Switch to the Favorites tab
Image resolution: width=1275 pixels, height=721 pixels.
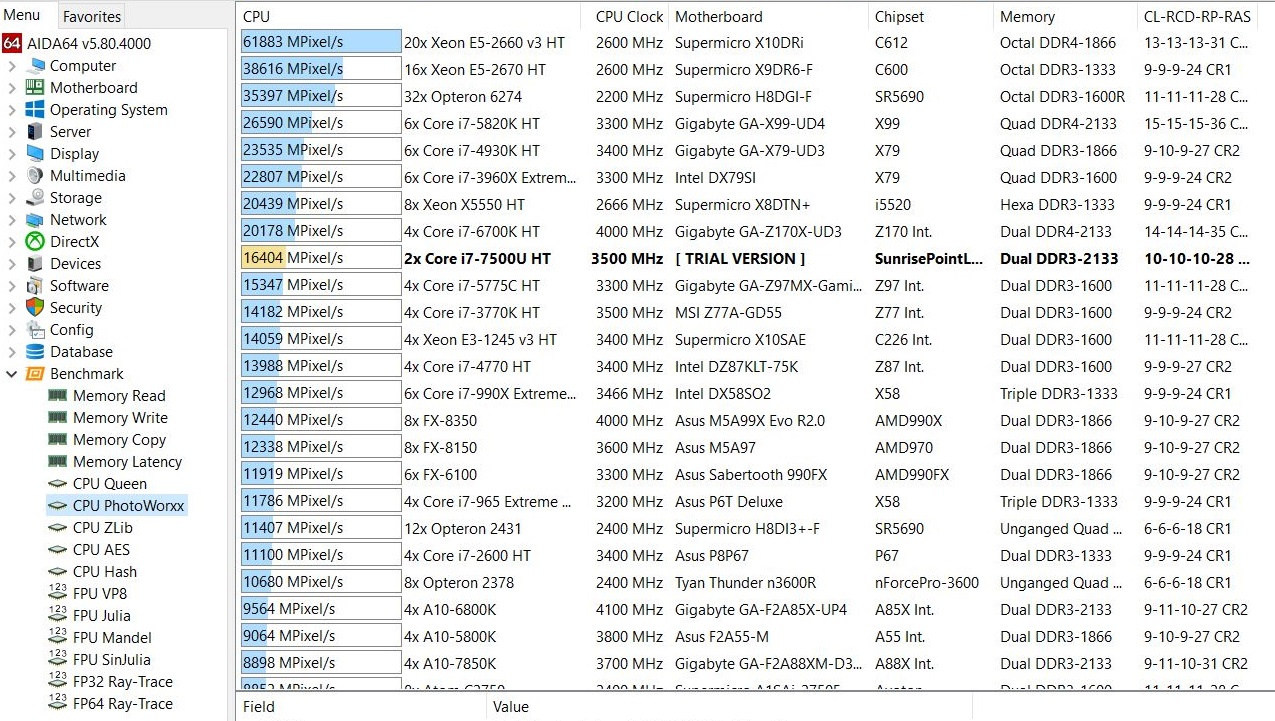(92, 16)
